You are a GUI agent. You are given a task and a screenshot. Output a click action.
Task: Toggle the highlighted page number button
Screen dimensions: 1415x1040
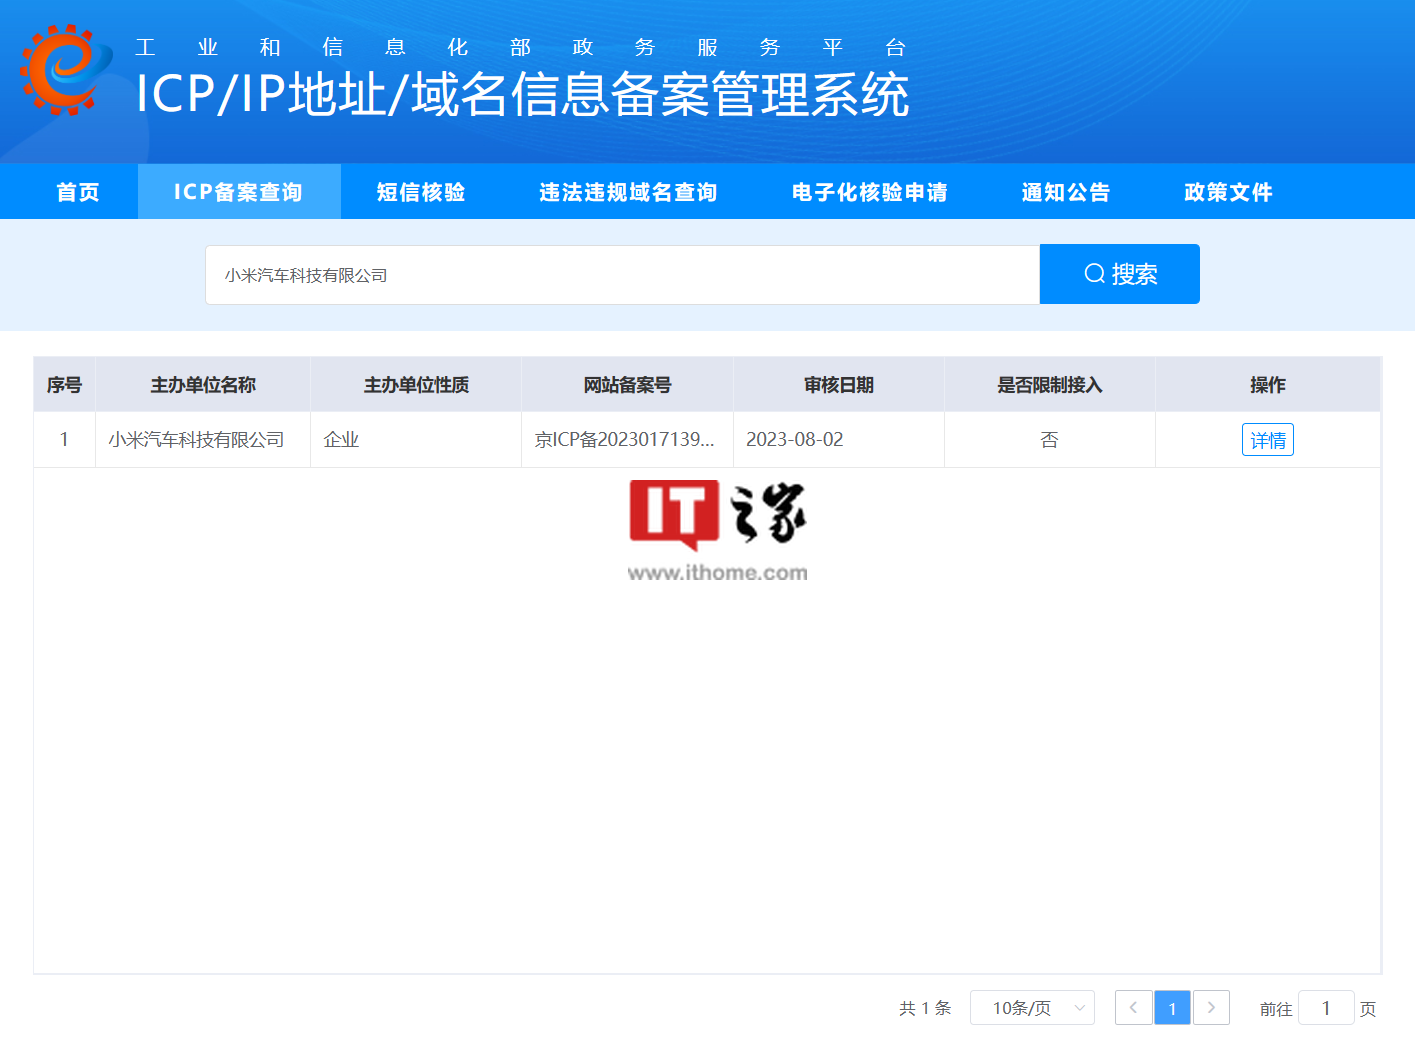click(x=1172, y=1008)
